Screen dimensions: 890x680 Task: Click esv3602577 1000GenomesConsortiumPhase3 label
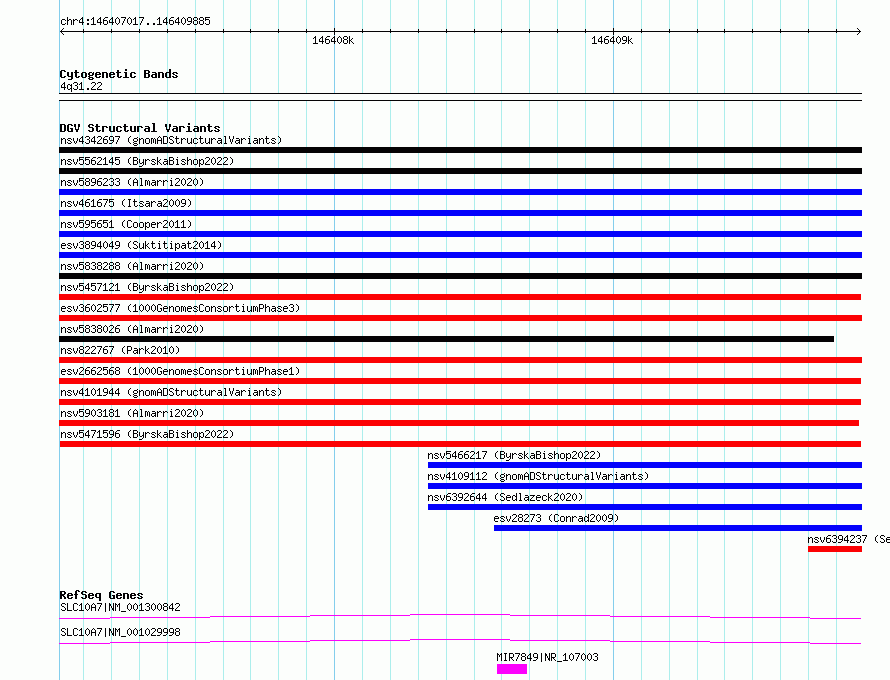point(180,308)
